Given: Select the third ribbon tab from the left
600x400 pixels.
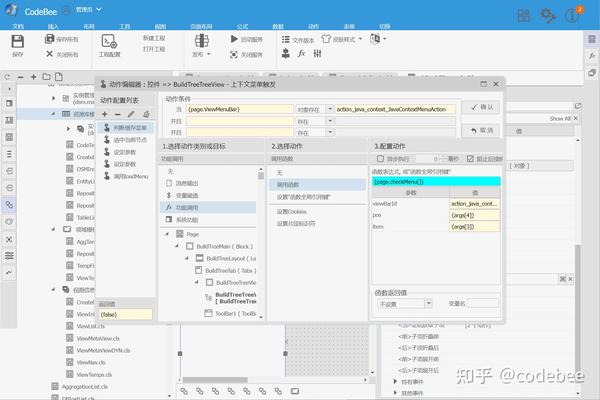Looking at the screenshot, I should point(89,26).
